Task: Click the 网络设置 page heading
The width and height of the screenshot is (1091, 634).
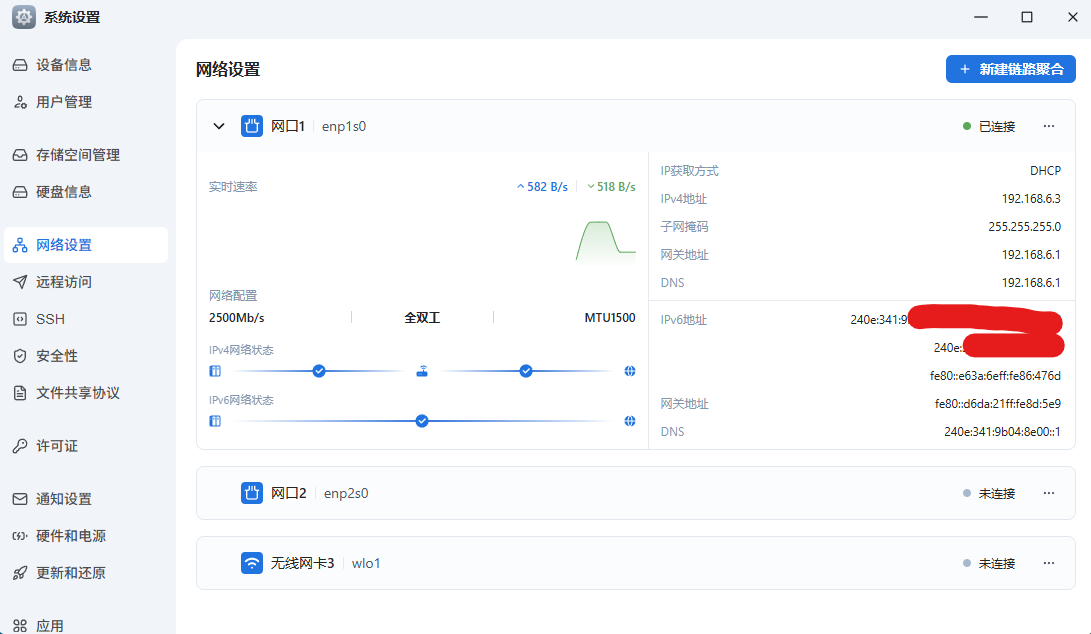Action: [228, 70]
